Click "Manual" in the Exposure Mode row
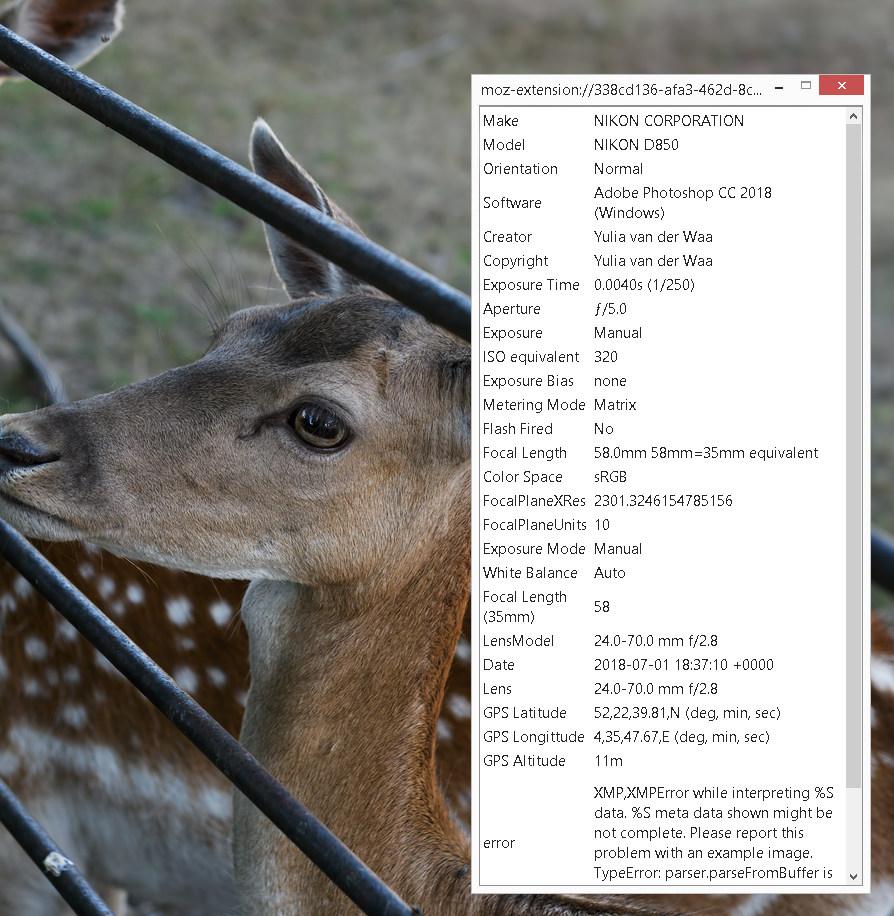 (618, 549)
